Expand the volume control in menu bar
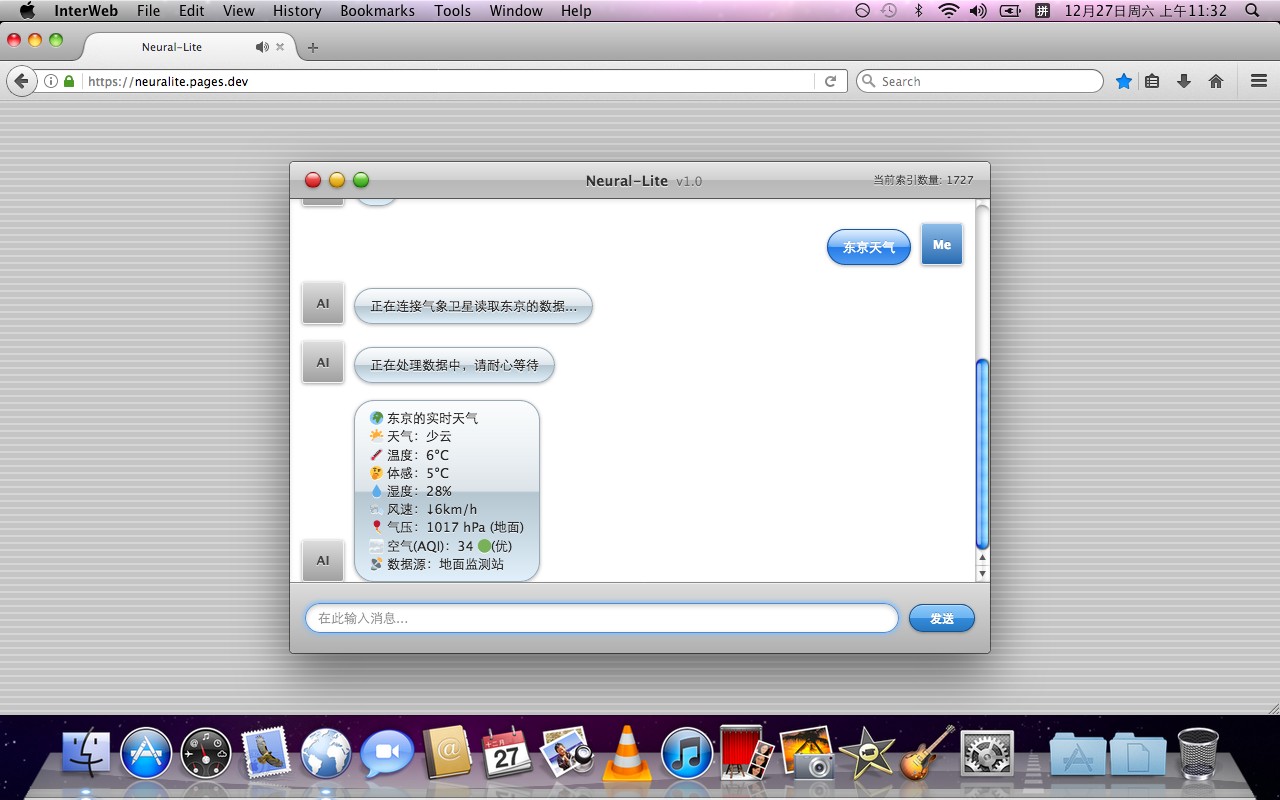The height and width of the screenshot is (800, 1280). (978, 11)
